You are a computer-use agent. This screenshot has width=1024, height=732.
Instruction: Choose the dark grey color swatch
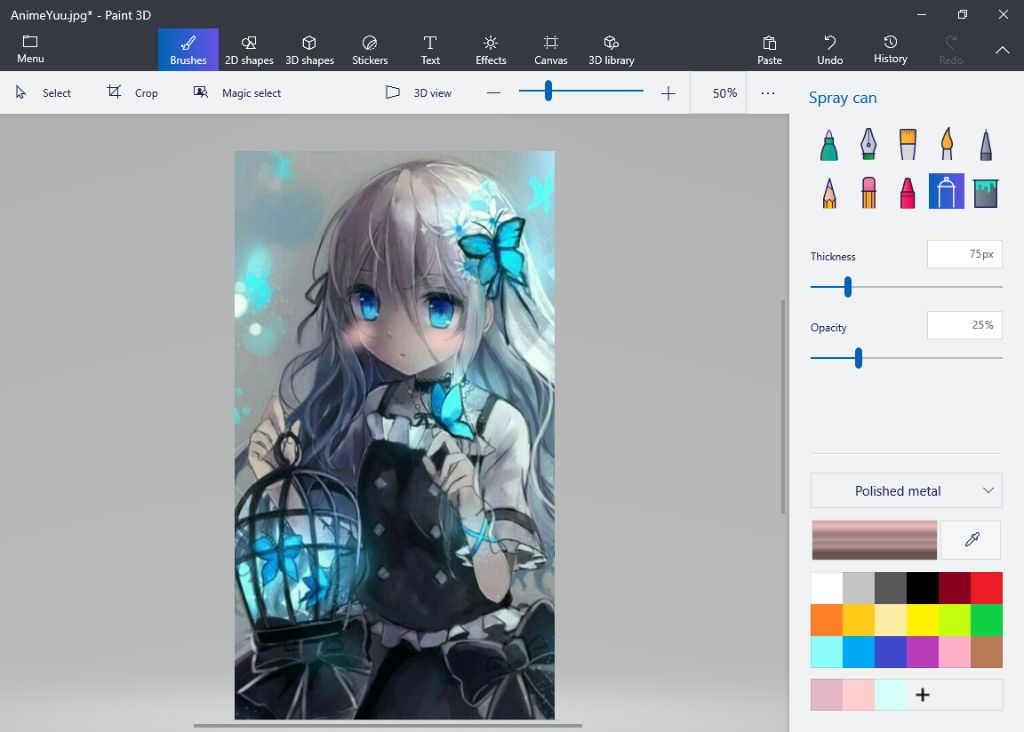pos(890,588)
